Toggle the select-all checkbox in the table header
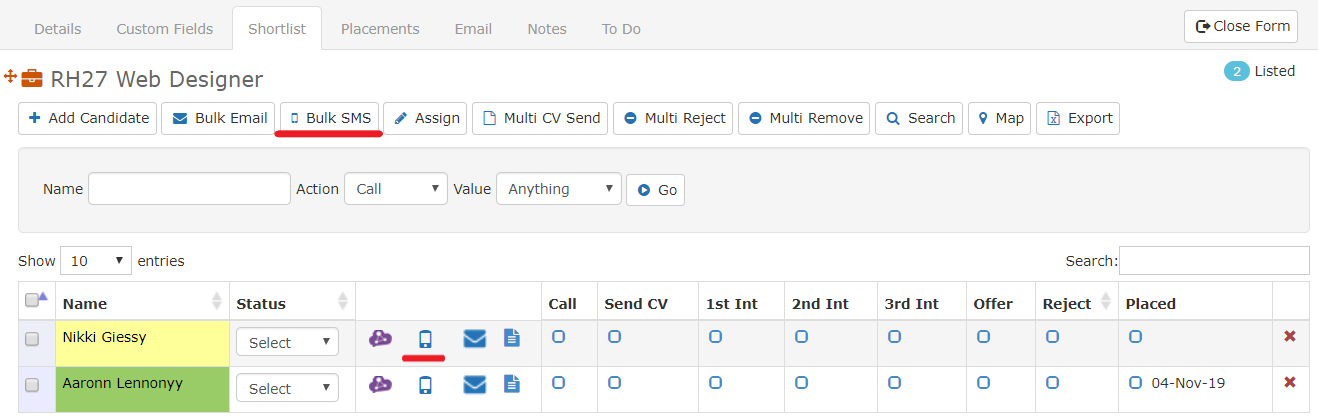The height and width of the screenshot is (419, 1318). [32, 300]
